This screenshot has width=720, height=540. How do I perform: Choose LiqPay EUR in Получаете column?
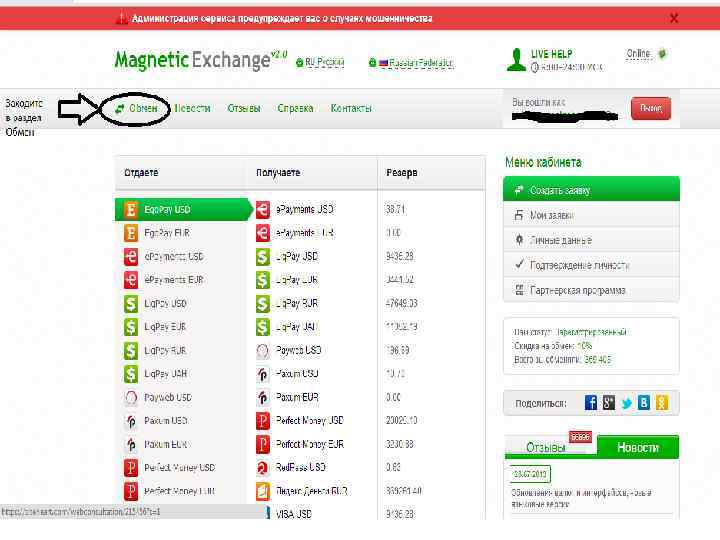tap(287, 280)
